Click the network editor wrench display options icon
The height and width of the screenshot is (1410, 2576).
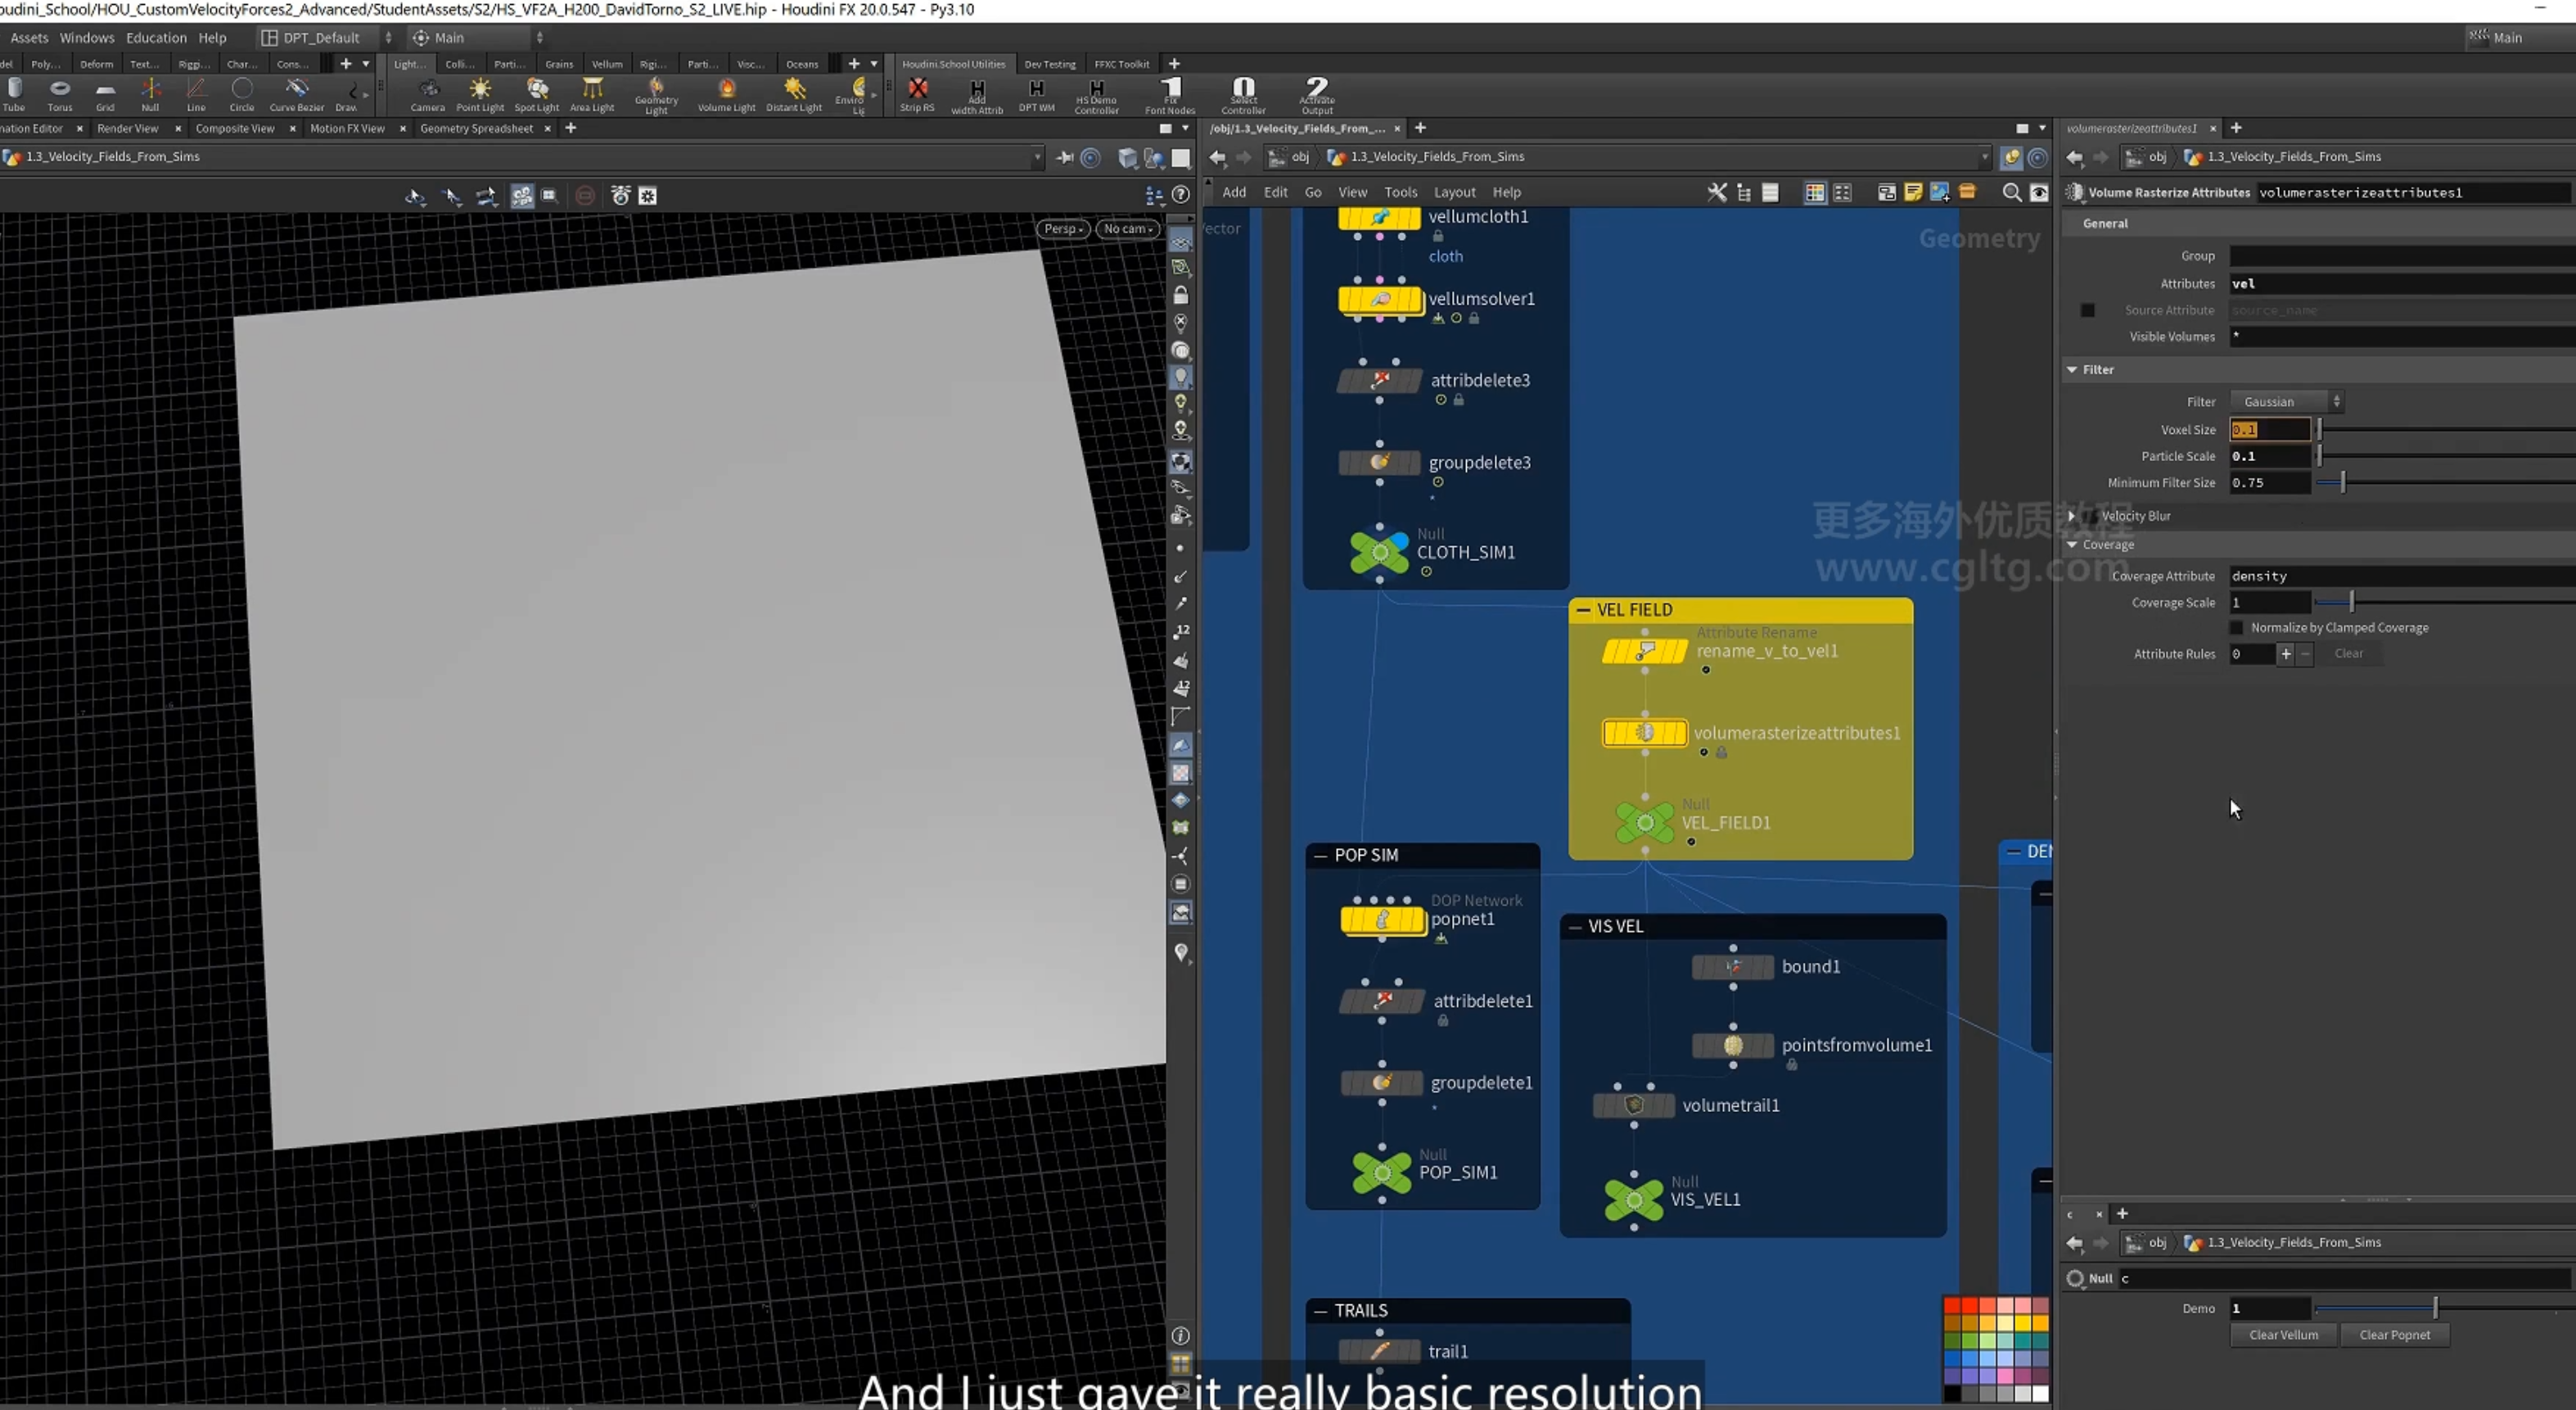coord(1717,192)
